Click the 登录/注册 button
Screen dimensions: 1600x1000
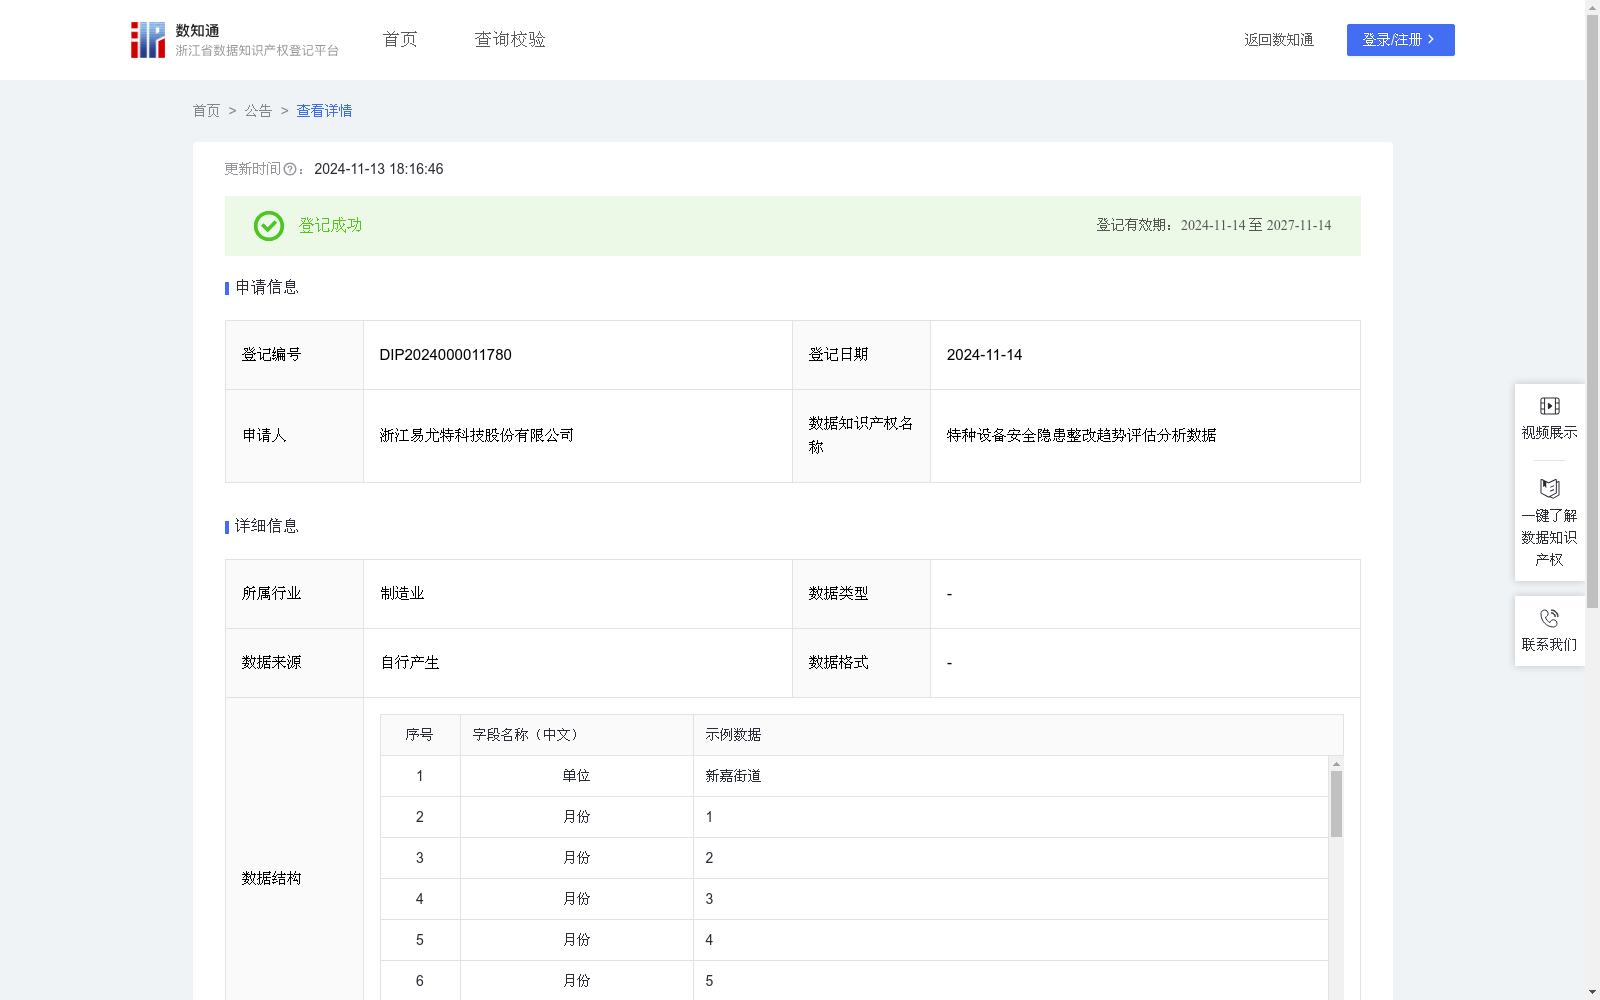pos(1400,40)
